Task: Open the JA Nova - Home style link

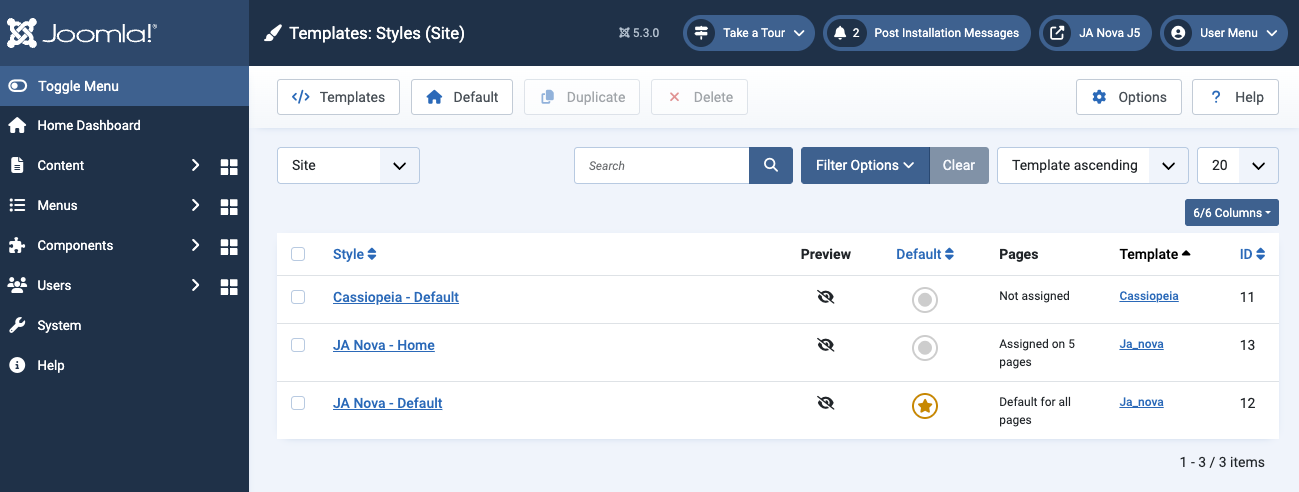Action: 384,345
